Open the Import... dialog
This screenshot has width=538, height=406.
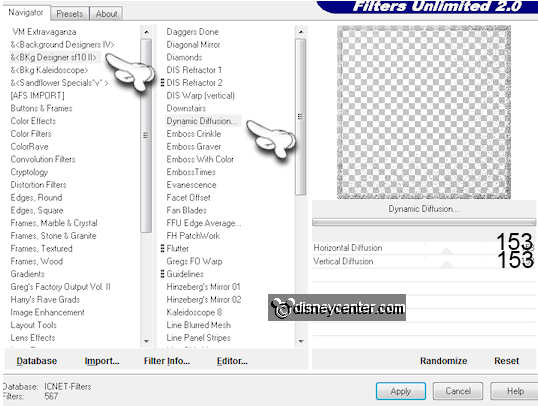point(102,361)
